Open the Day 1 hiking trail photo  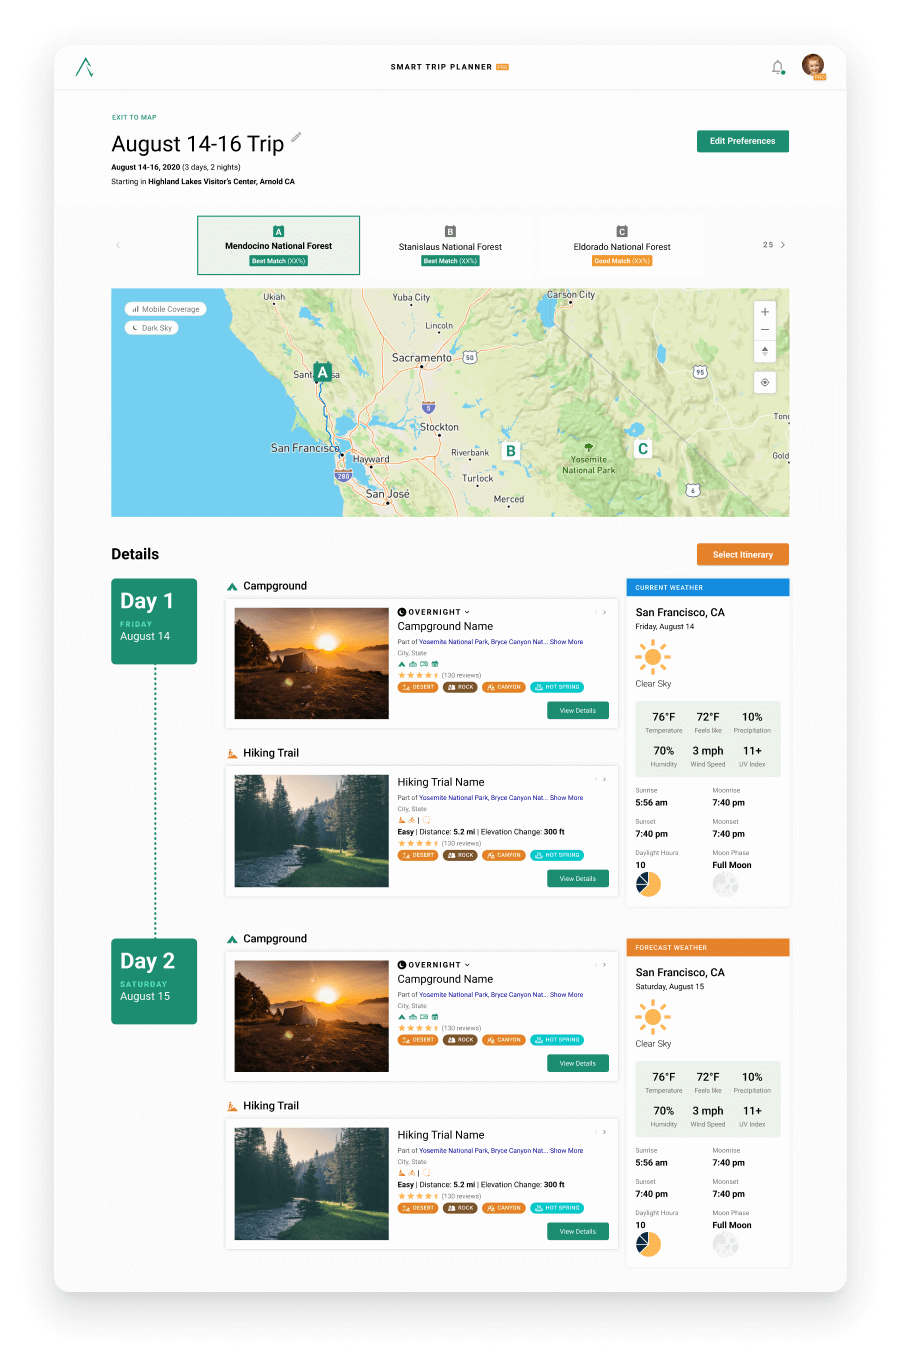pos(311,831)
